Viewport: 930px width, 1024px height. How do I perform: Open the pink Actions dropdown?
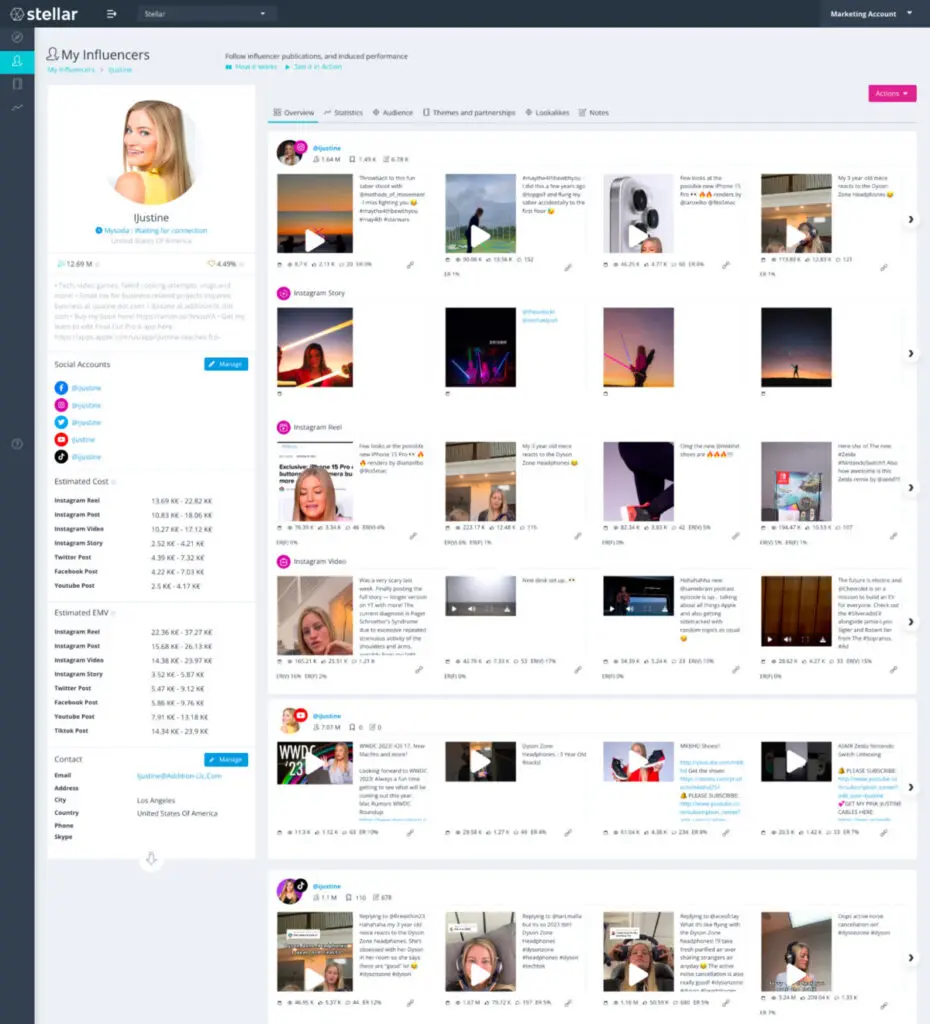coord(892,94)
